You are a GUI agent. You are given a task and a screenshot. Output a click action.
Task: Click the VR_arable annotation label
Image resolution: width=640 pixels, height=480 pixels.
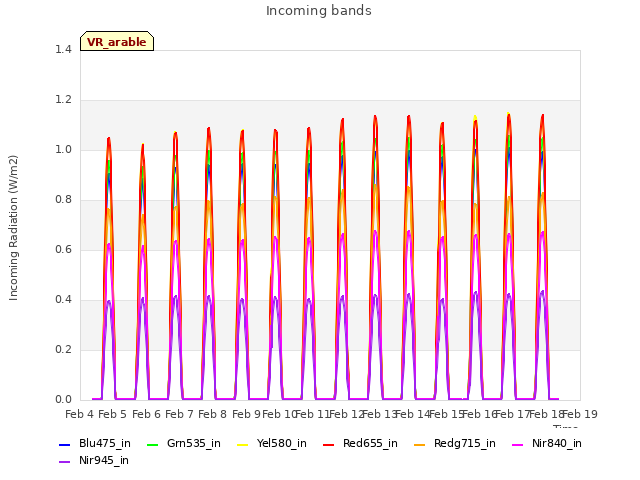point(117,41)
